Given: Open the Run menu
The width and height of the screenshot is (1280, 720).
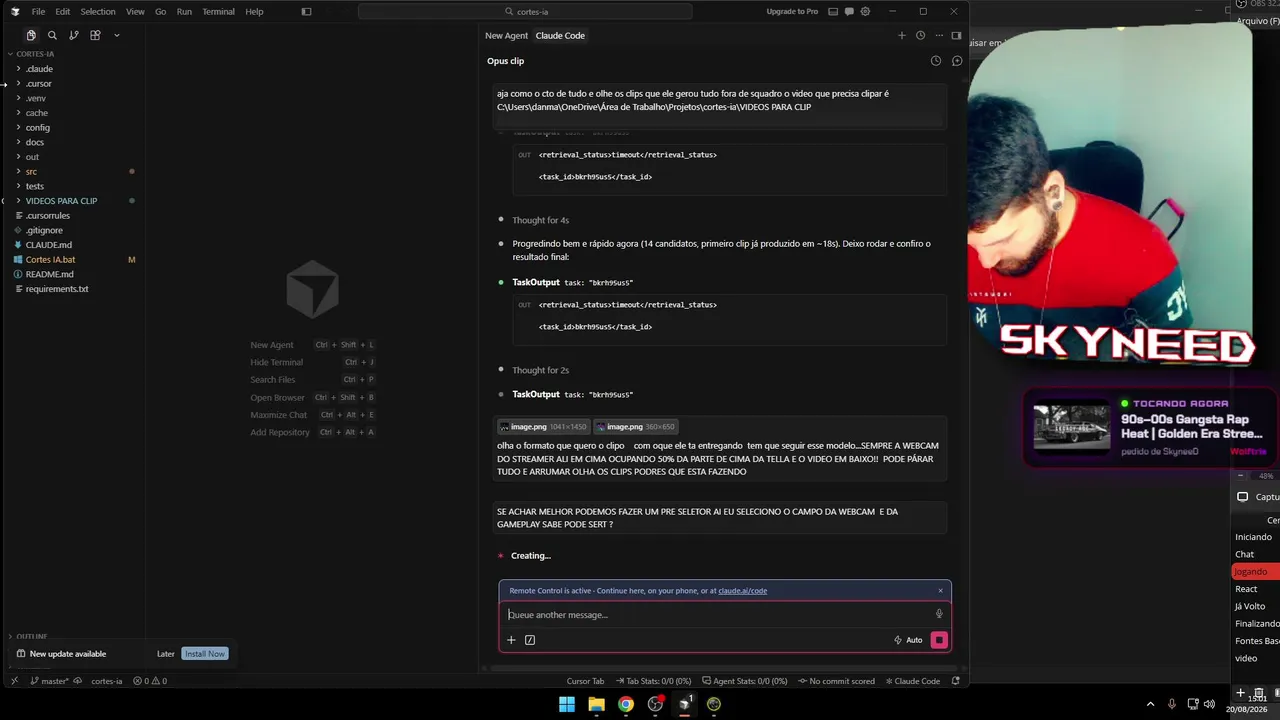Looking at the screenshot, I should pyautogui.click(x=184, y=12).
